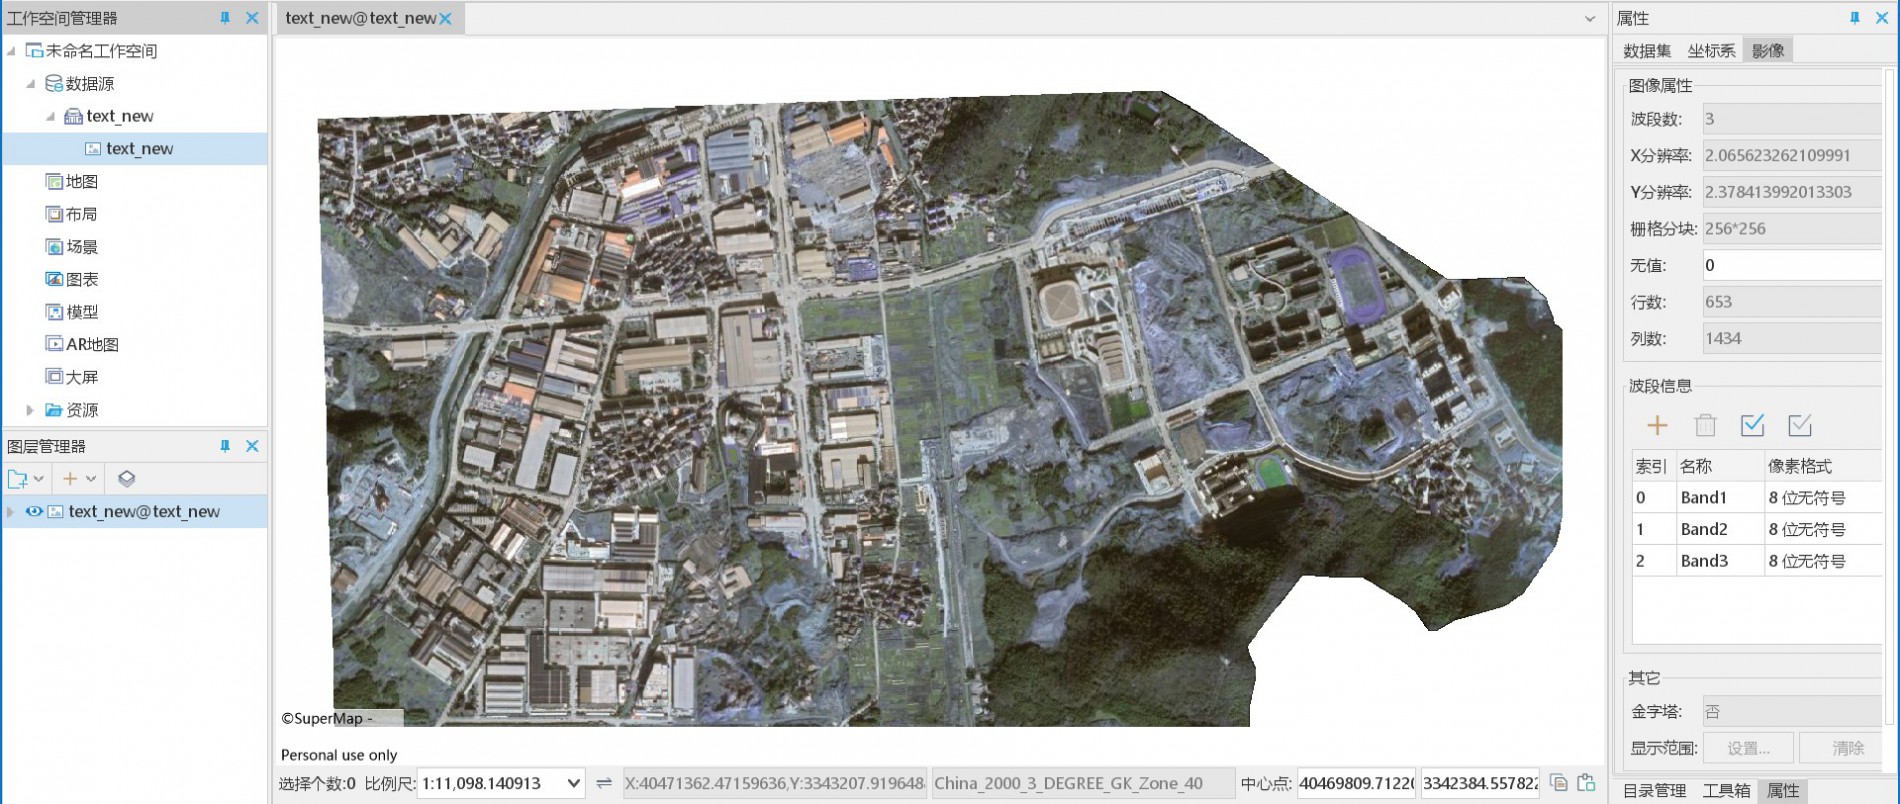Image resolution: width=1900 pixels, height=804 pixels.
Task: Click the center point X input field
Action: pyautogui.click(x=1356, y=783)
